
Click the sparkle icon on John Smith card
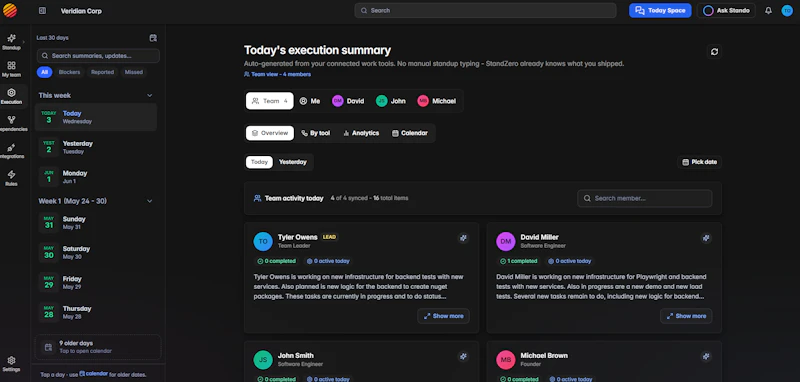tap(463, 356)
